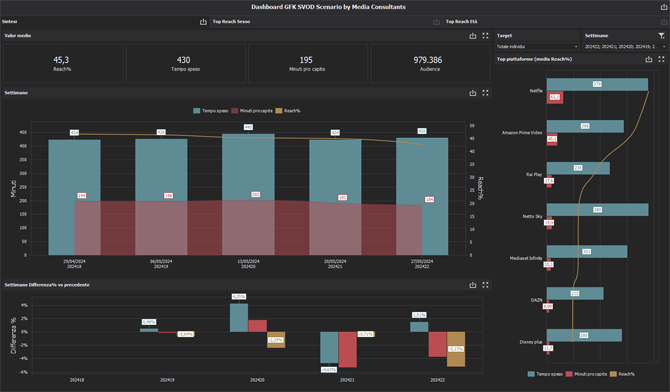Select the 195 Minuti pro capite card

(308, 63)
